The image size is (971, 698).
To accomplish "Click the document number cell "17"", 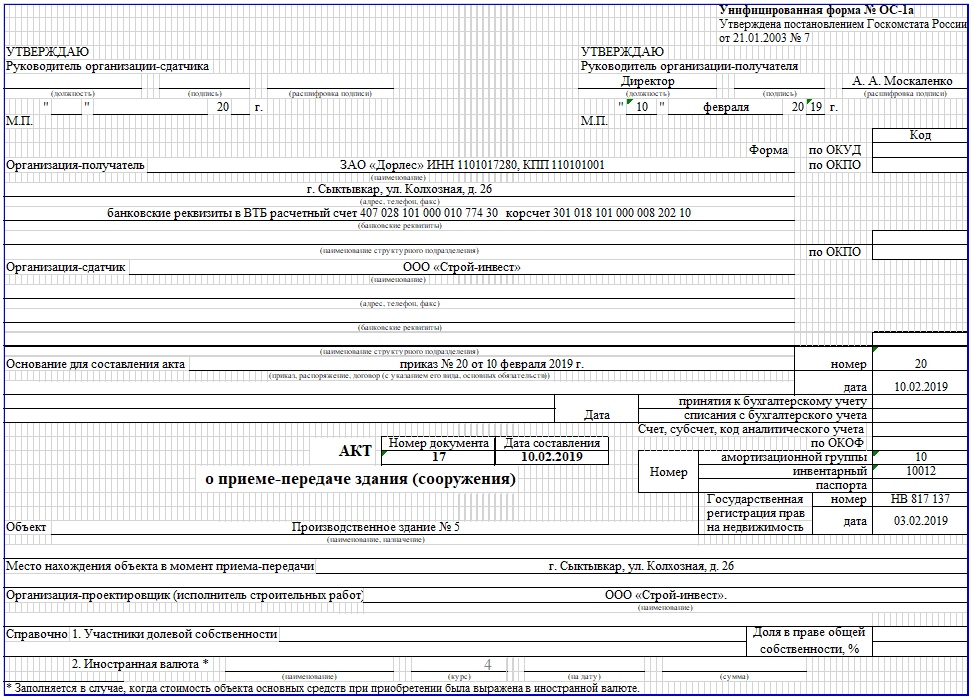I will [438, 457].
